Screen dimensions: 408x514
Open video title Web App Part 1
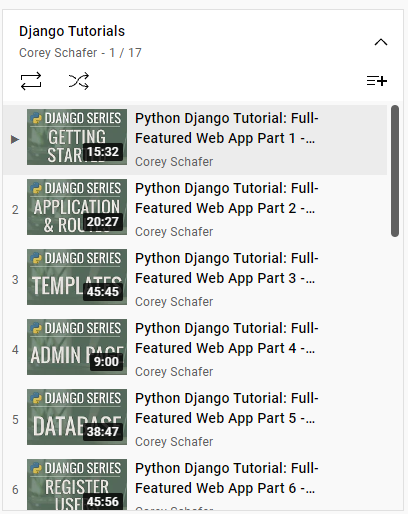coord(227,128)
